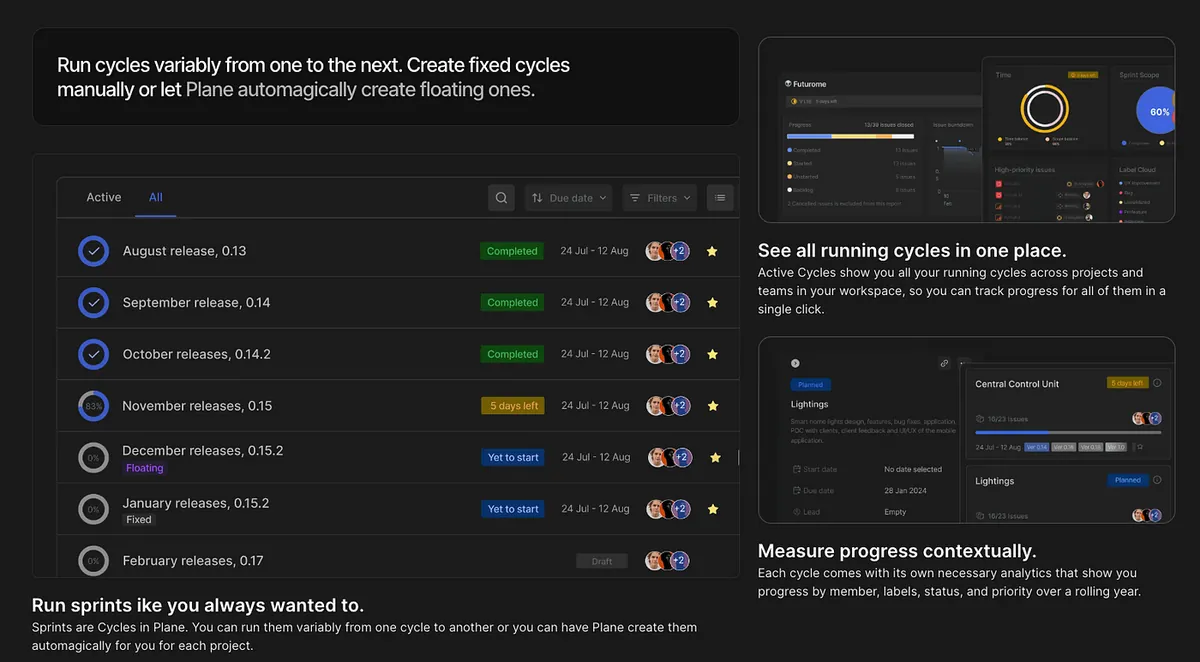The image size is (1200, 662).
Task: Click assignee avatars on September release
Action: [667, 302]
